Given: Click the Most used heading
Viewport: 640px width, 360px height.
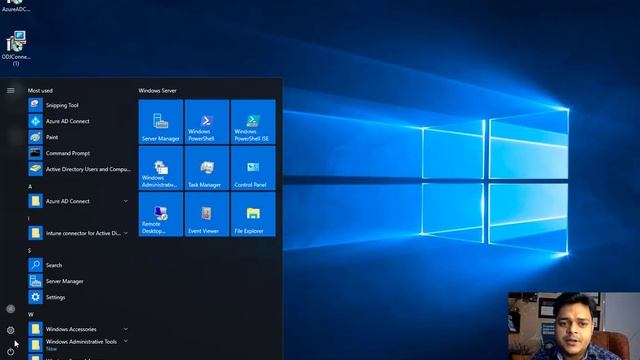Looking at the screenshot, I should click(40, 91).
